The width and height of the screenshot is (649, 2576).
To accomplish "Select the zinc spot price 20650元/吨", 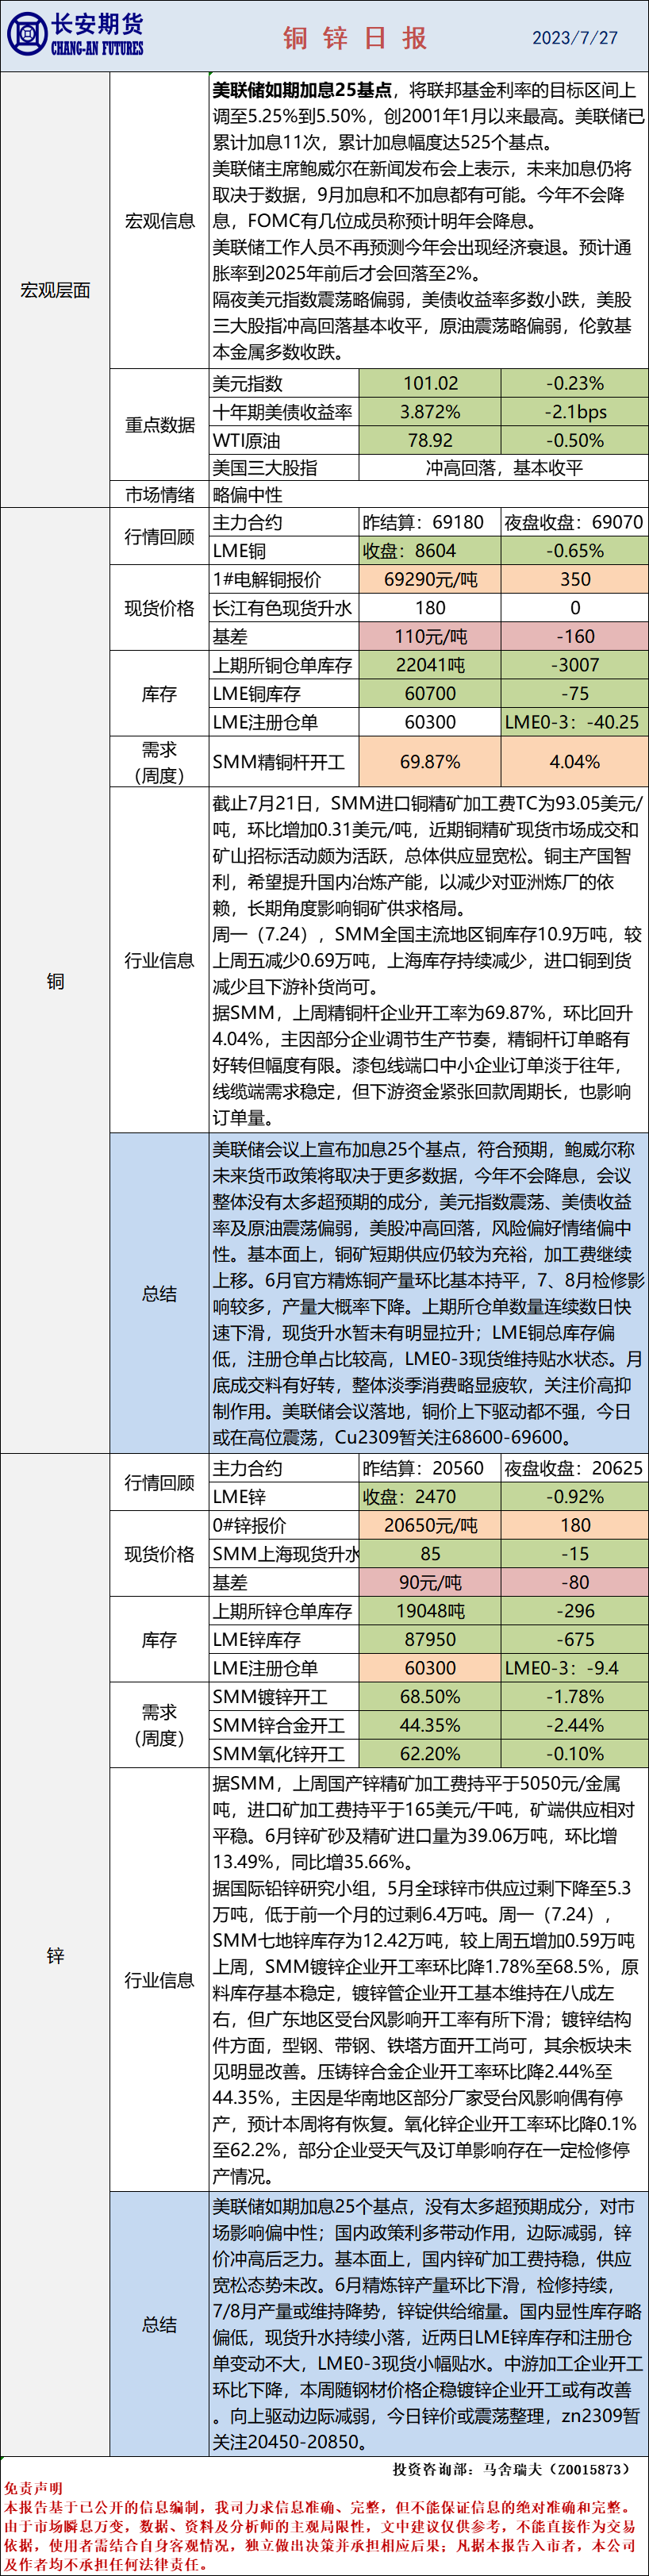I will coord(430,1525).
